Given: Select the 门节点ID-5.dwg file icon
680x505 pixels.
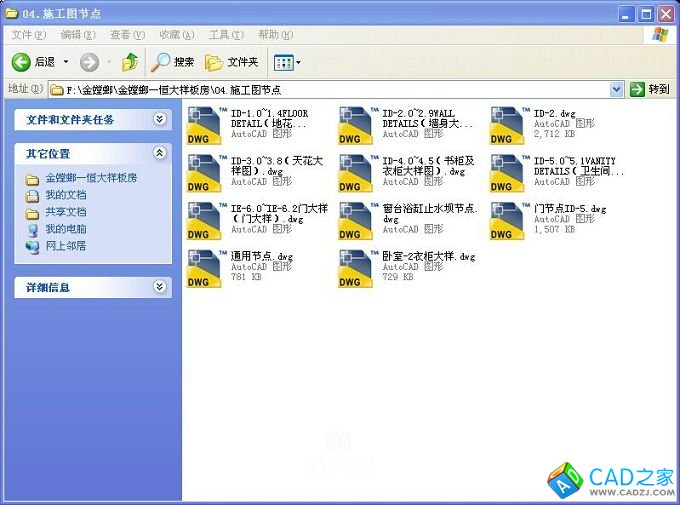Looking at the screenshot, I should pyautogui.click(x=507, y=221).
